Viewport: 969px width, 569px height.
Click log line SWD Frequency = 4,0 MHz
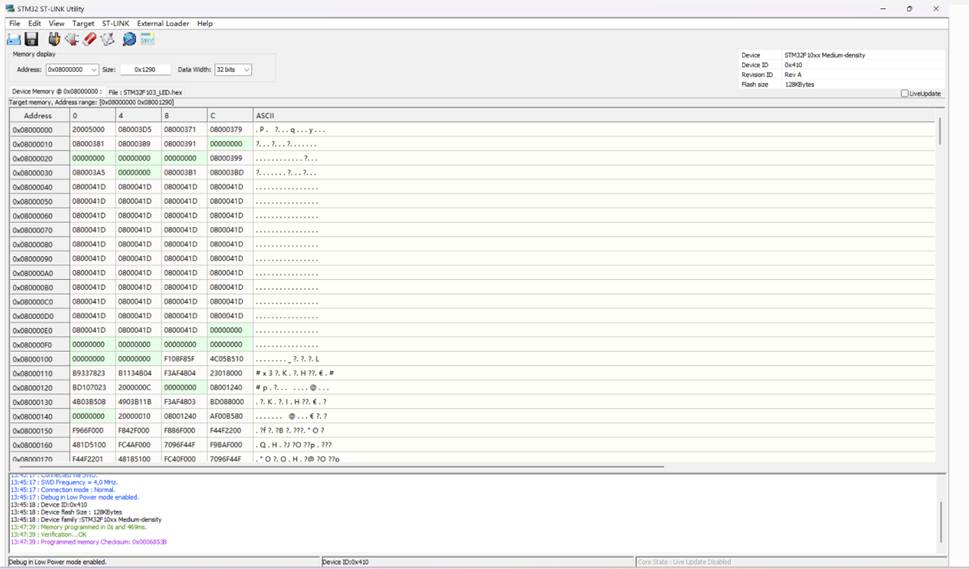pyautogui.click(x=64, y=483)
